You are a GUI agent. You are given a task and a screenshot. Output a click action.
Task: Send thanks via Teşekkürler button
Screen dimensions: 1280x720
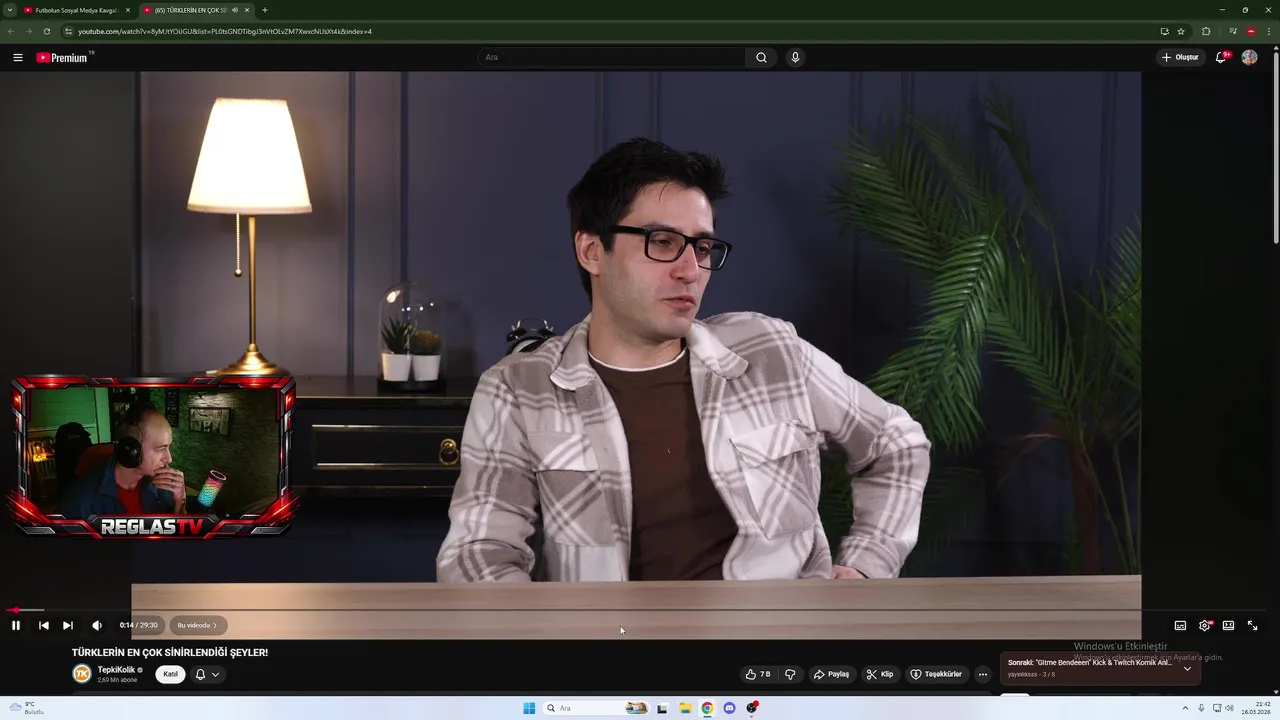click(936, 674)
